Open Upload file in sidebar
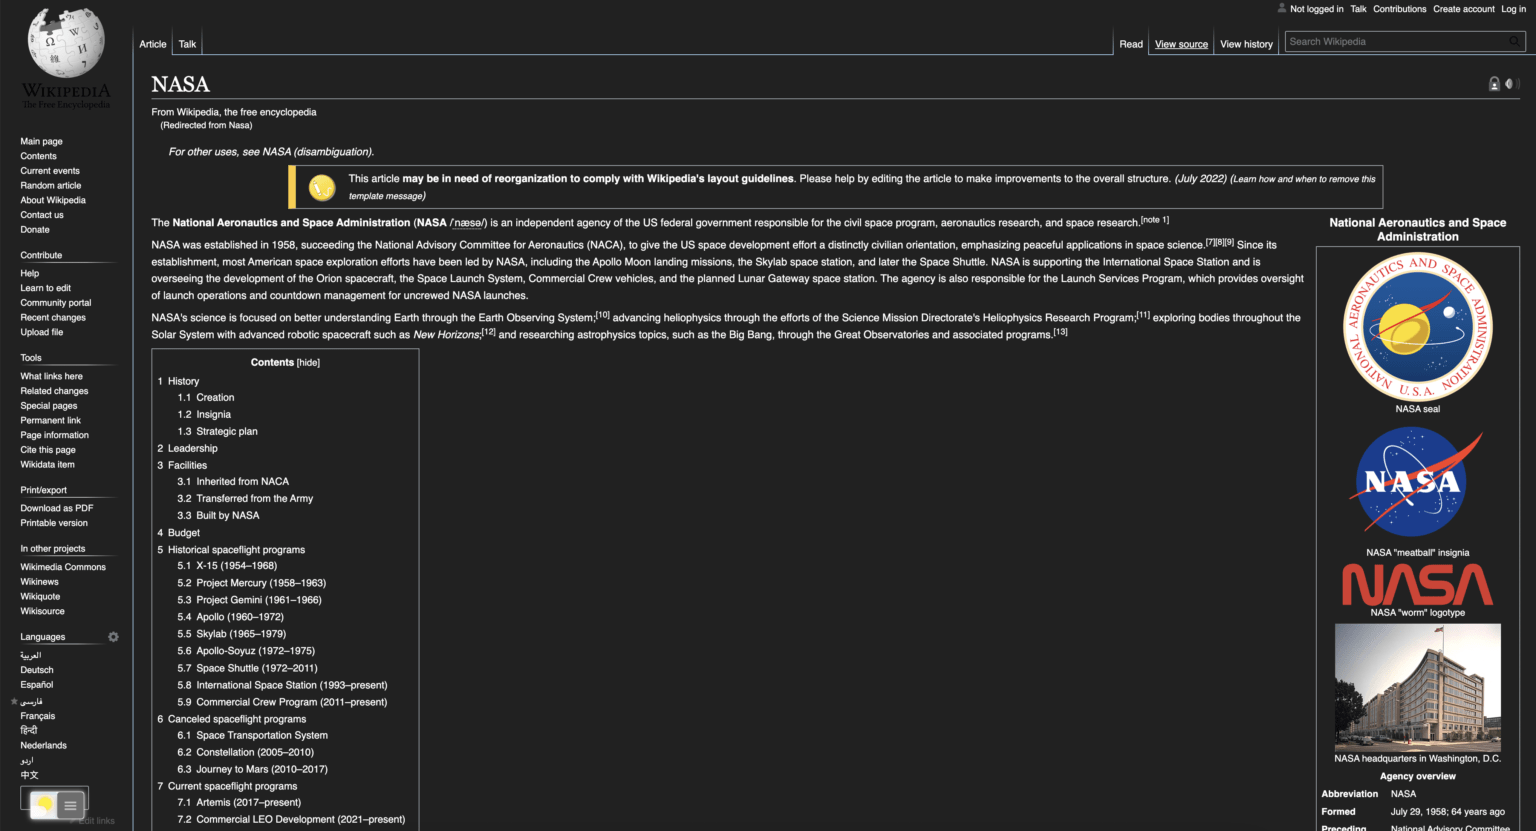1536x831 pixels. (41, 333)
